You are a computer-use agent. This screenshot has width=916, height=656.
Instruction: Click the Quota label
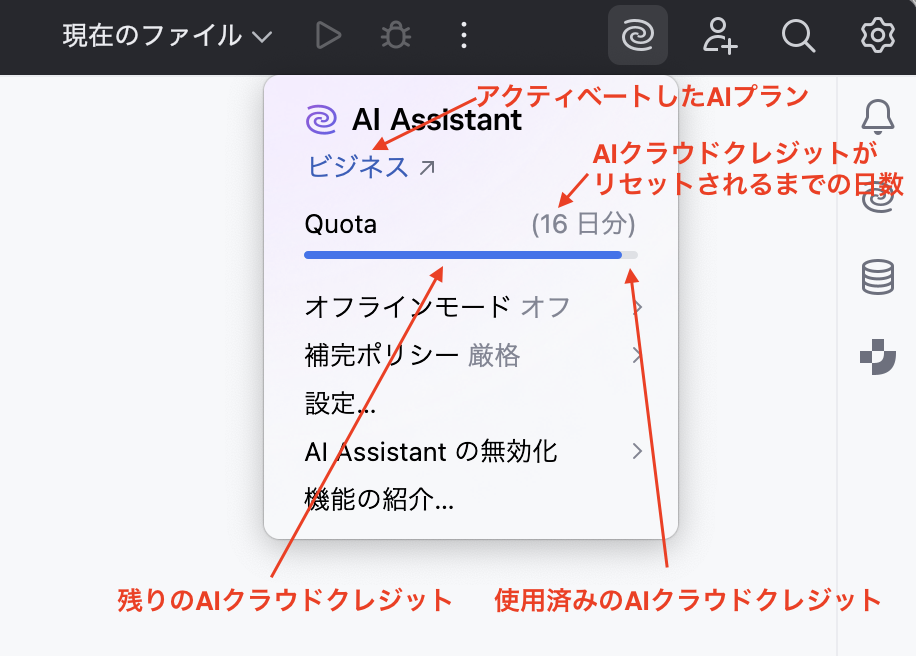point(341,224)
